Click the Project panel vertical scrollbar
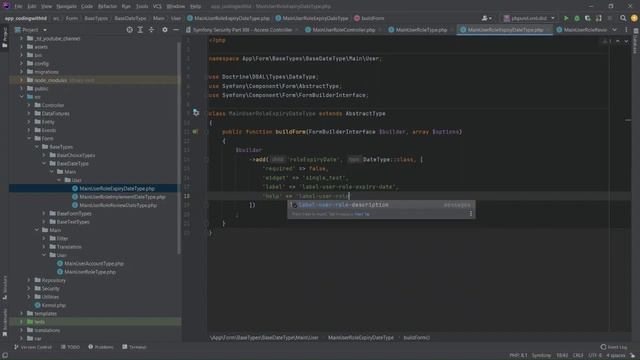 coord(179,147)
